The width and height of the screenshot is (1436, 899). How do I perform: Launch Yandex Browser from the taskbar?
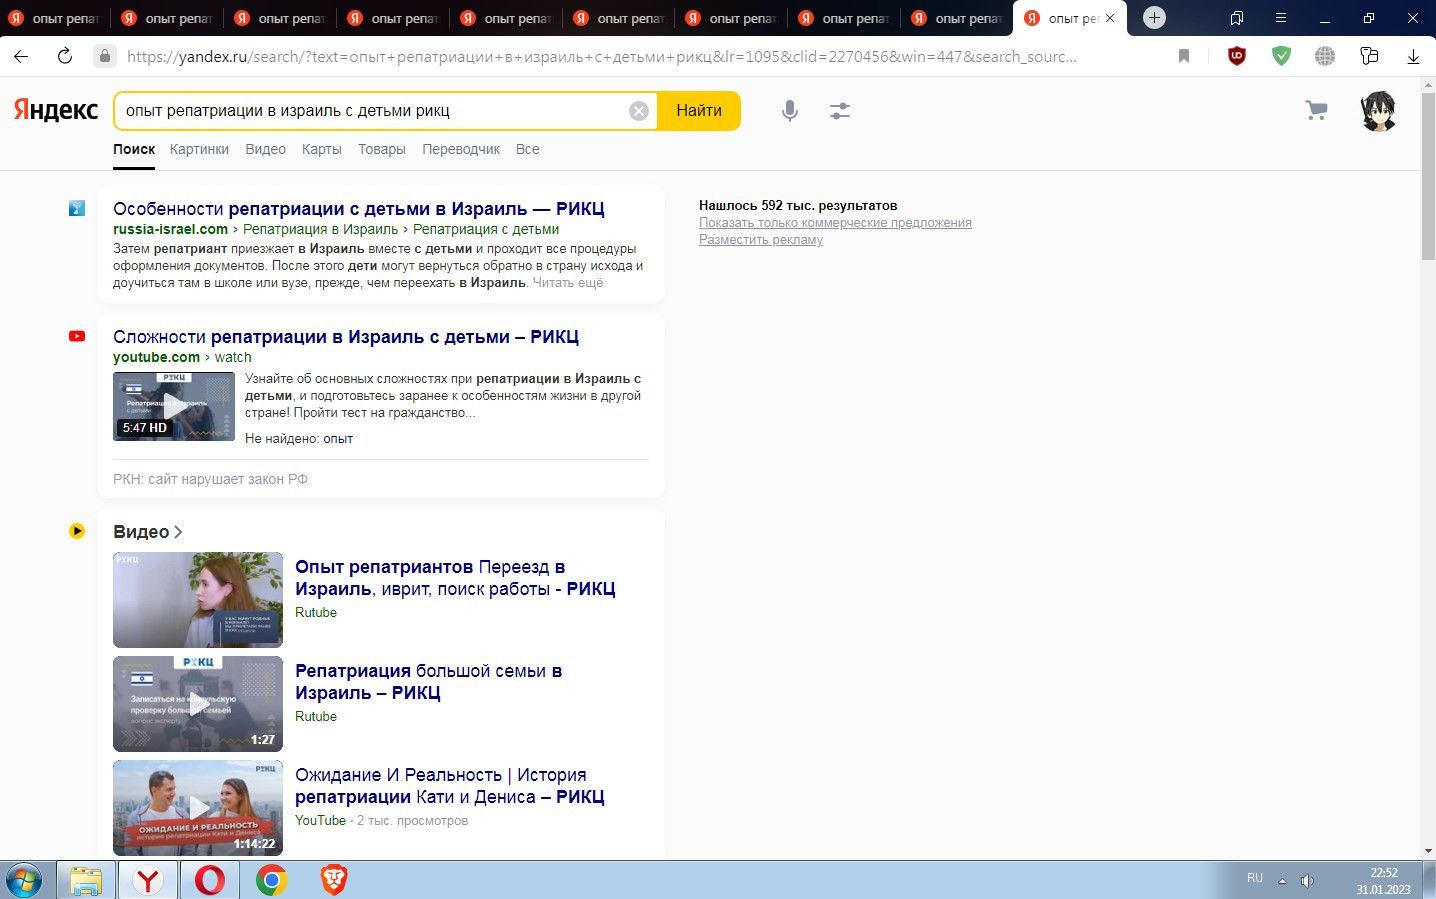pos(148,881)
